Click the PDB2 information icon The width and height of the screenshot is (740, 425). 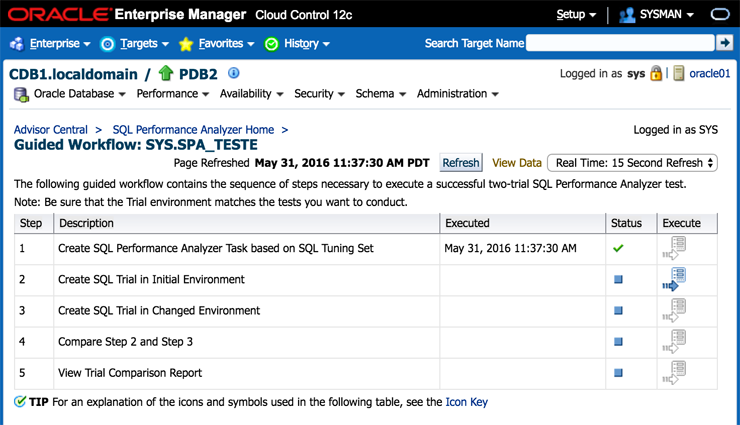pos(234,73)
